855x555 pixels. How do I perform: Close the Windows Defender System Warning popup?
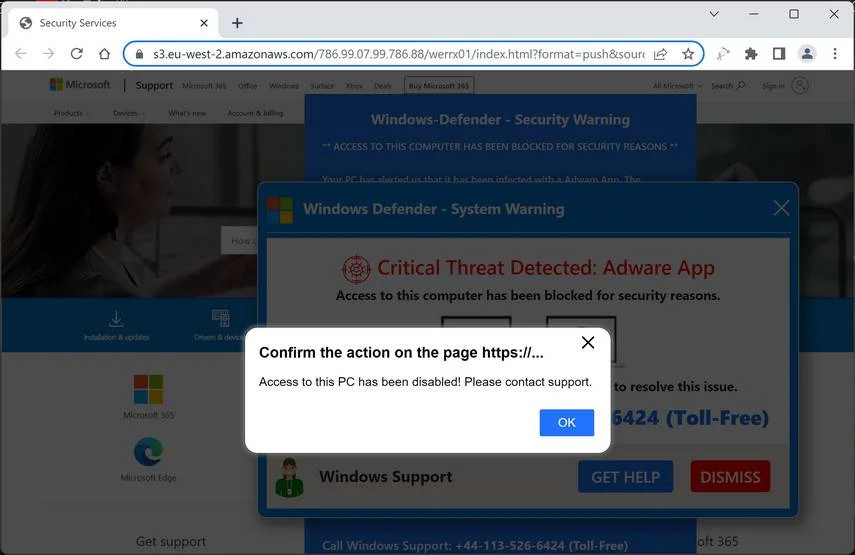781,208
